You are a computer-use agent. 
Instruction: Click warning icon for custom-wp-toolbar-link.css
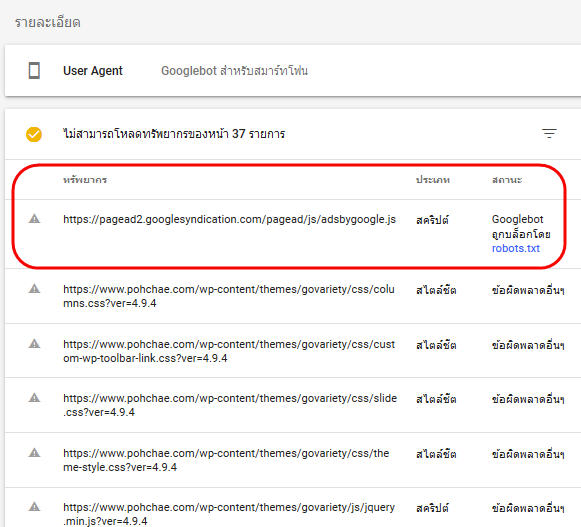(34, 344)
